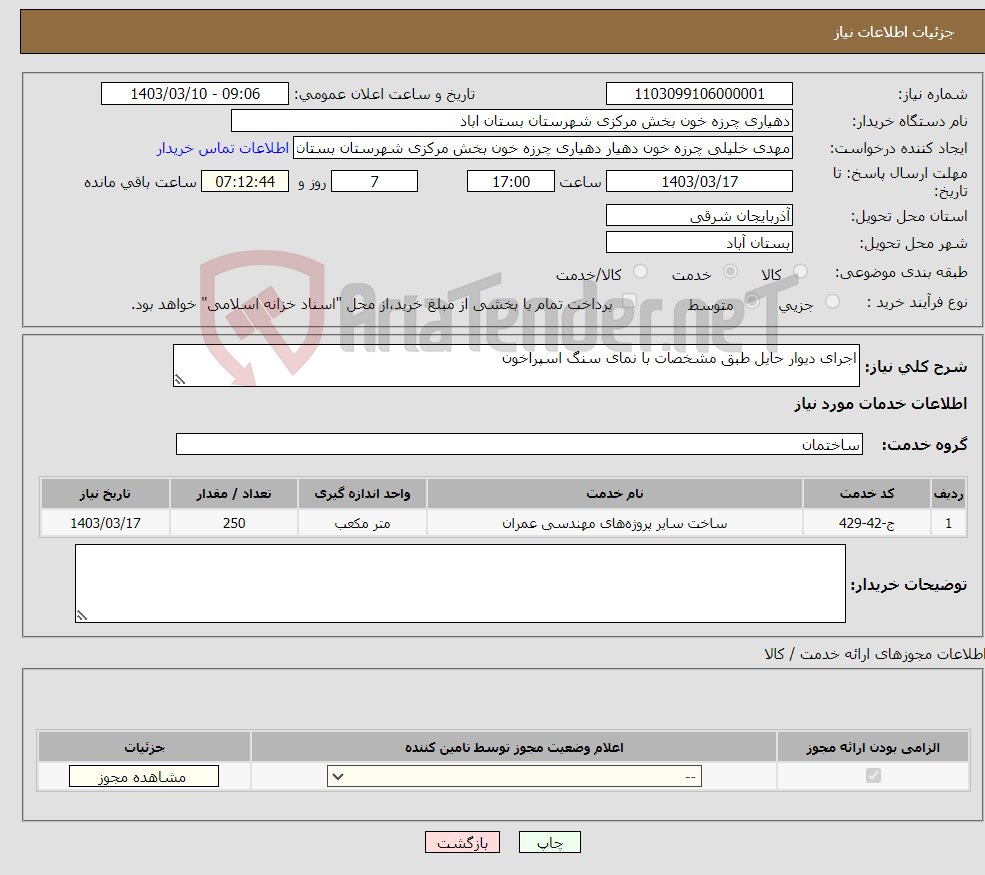This screenshot has height=875, width=985.
Task: Click the response deadline date field 1403/03/17
Action: pos(699,182)
